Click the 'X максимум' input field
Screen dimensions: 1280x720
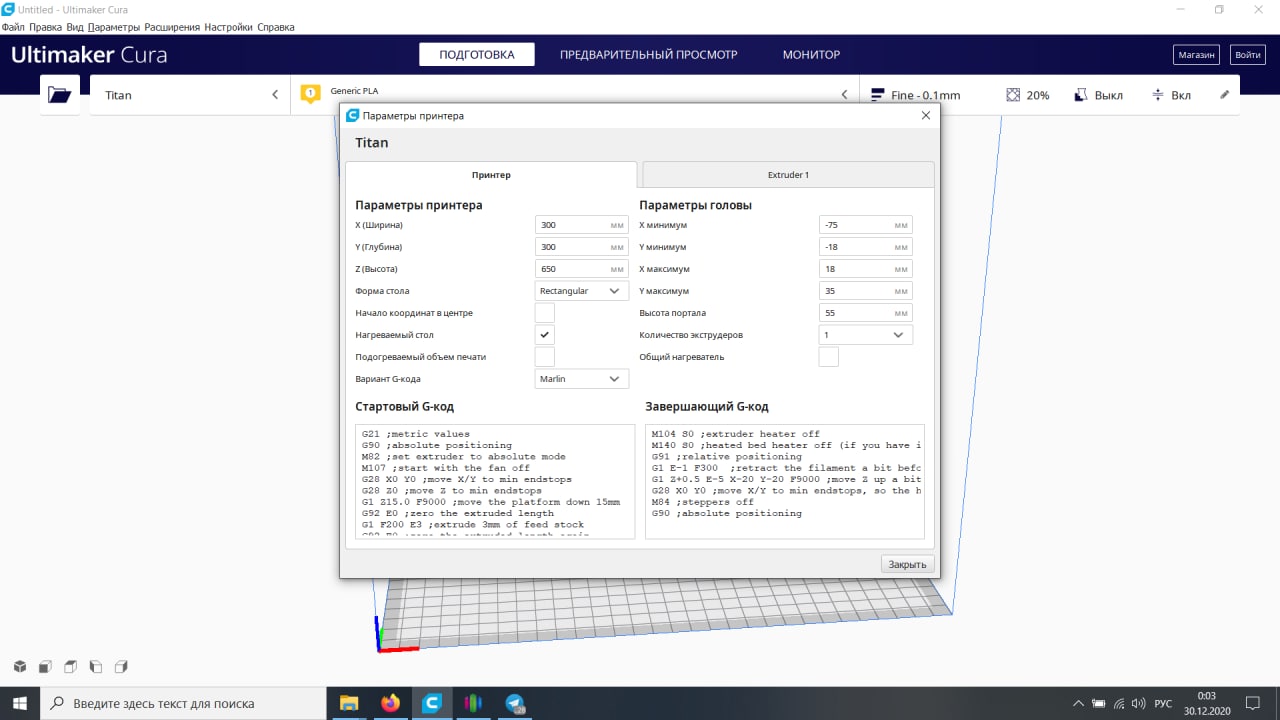point(866,269)
